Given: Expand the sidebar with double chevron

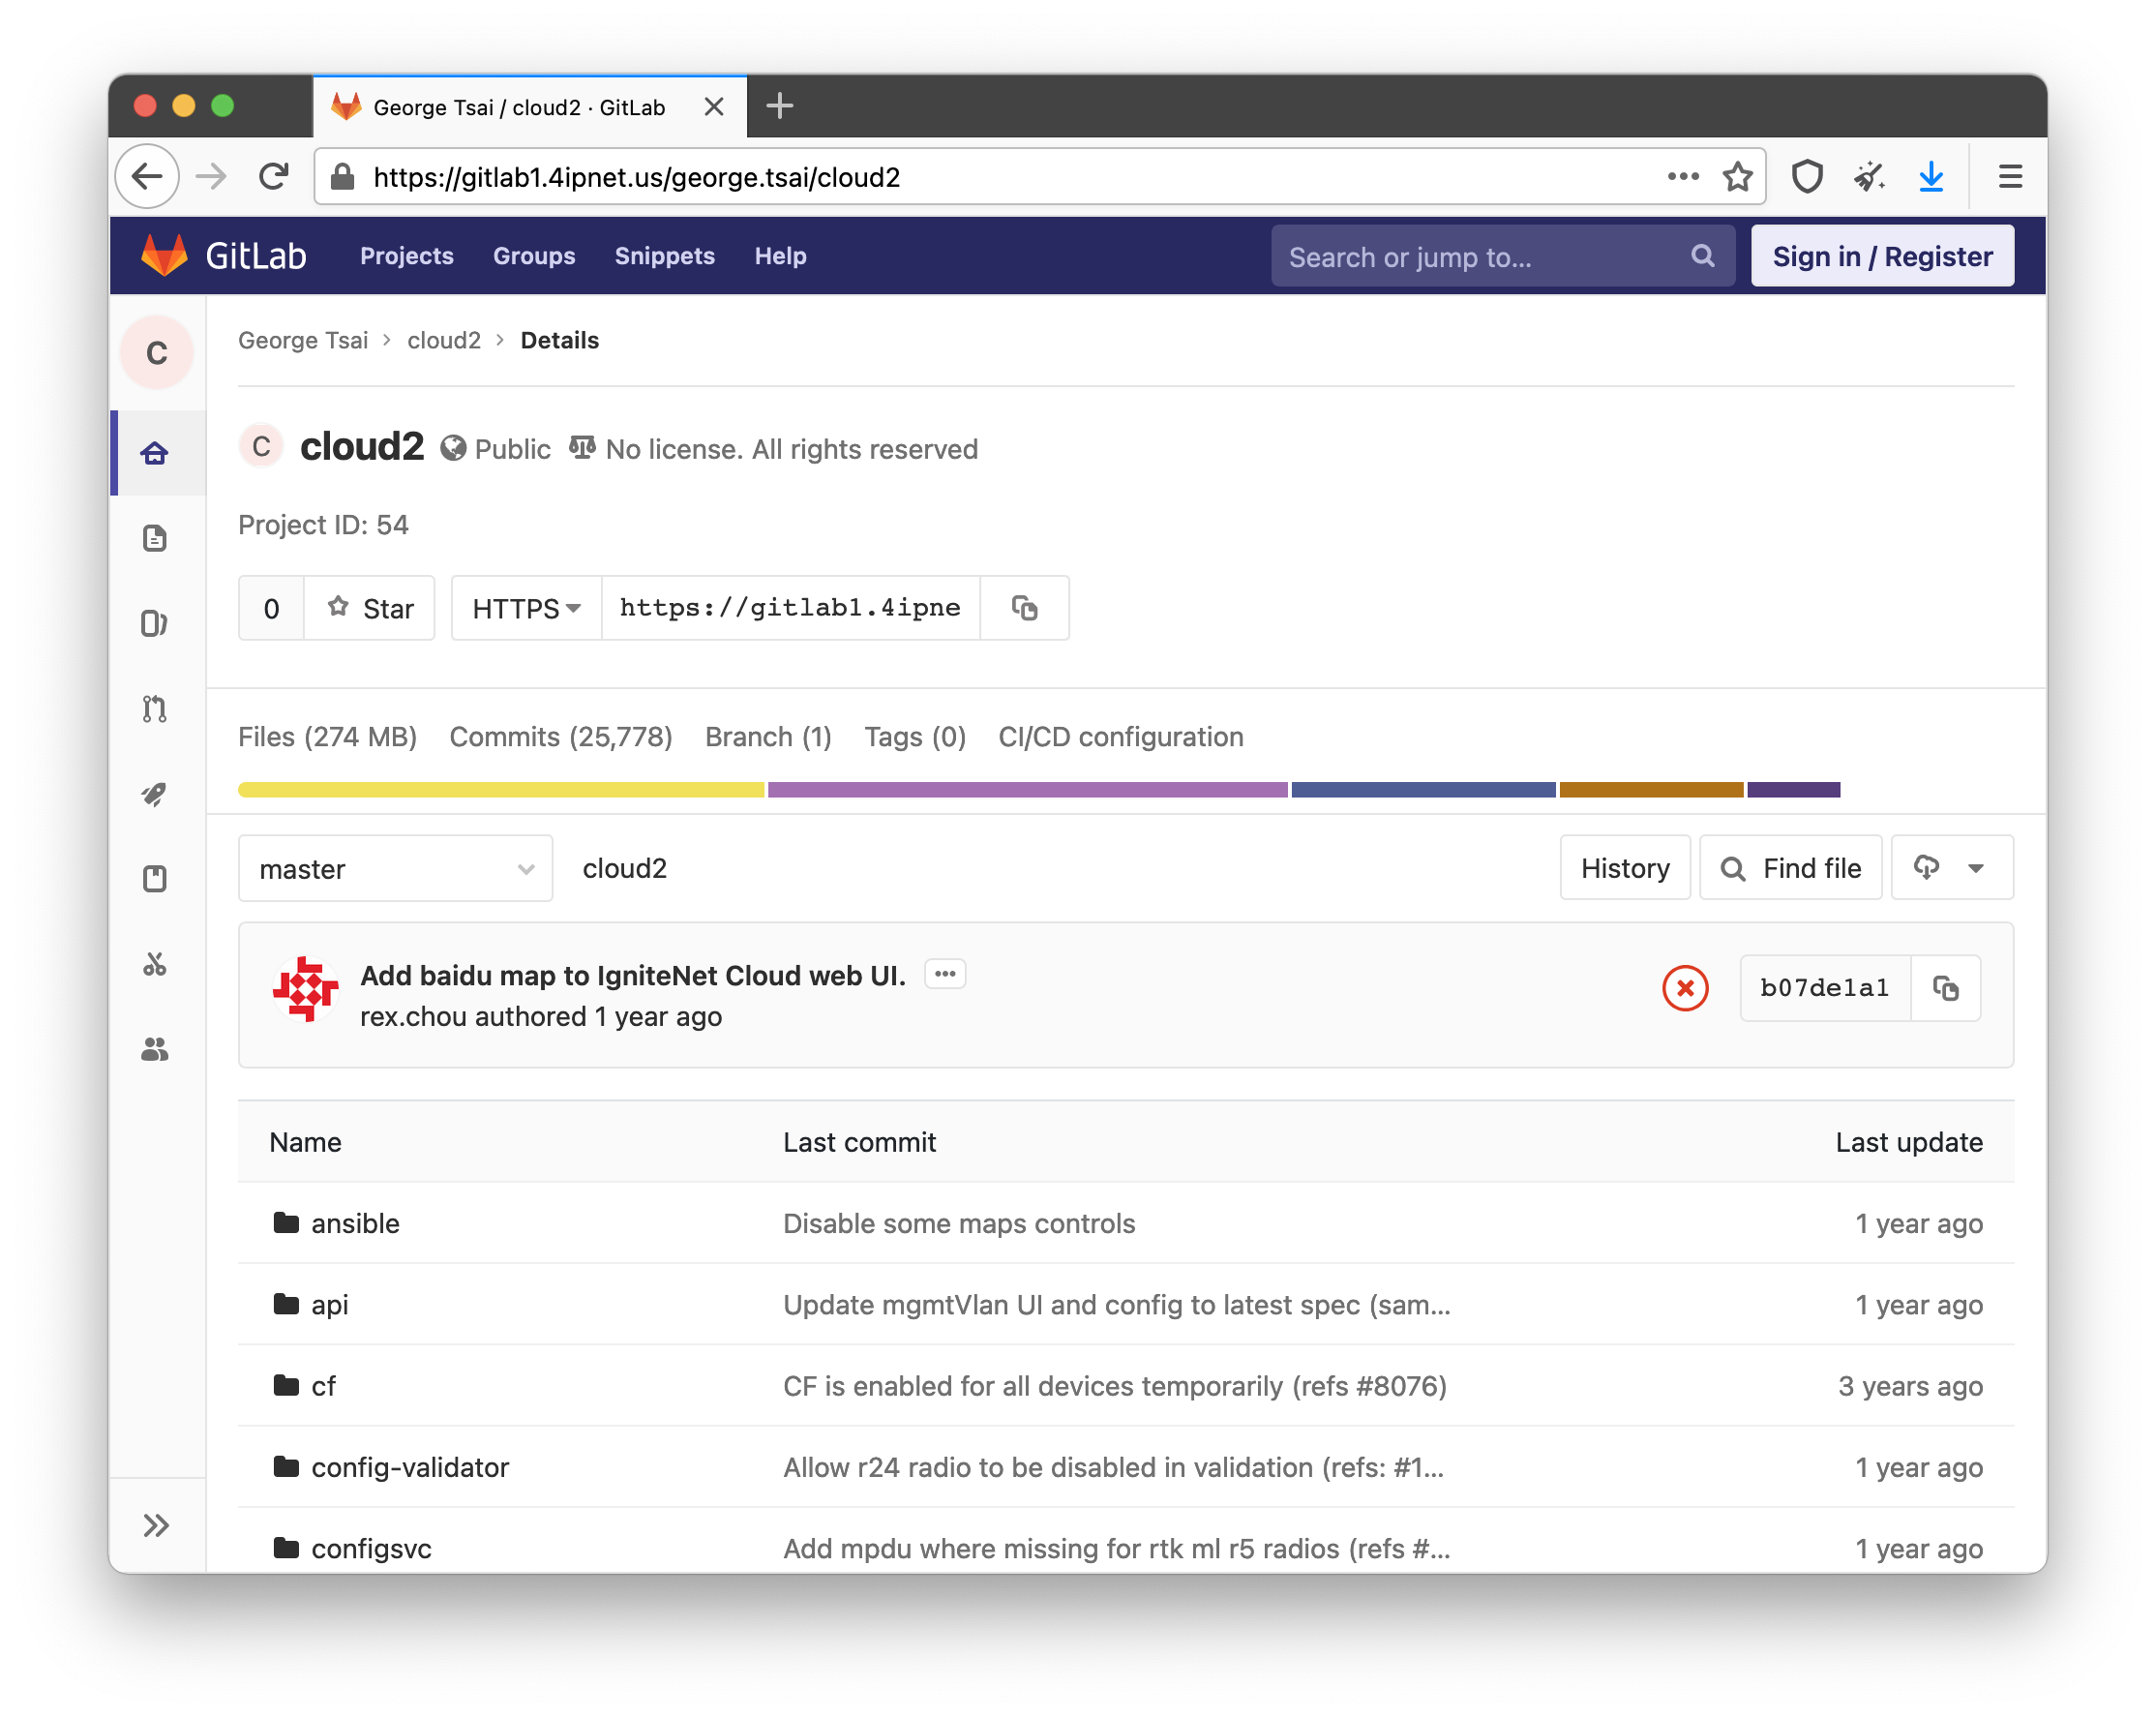Looking at the screenshot, I should (x=156, y=1524).
